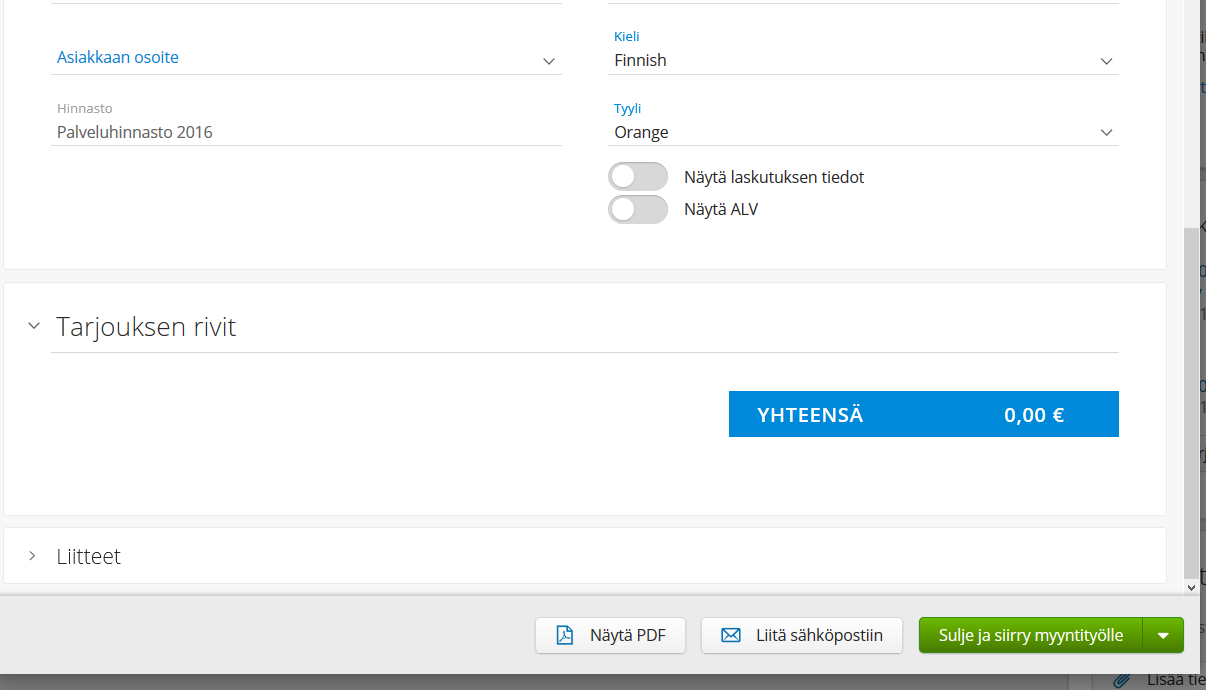1206x690 pixels.
Task: Click the scrollbar's down arrow
Action: click(x=1190, y=588)
